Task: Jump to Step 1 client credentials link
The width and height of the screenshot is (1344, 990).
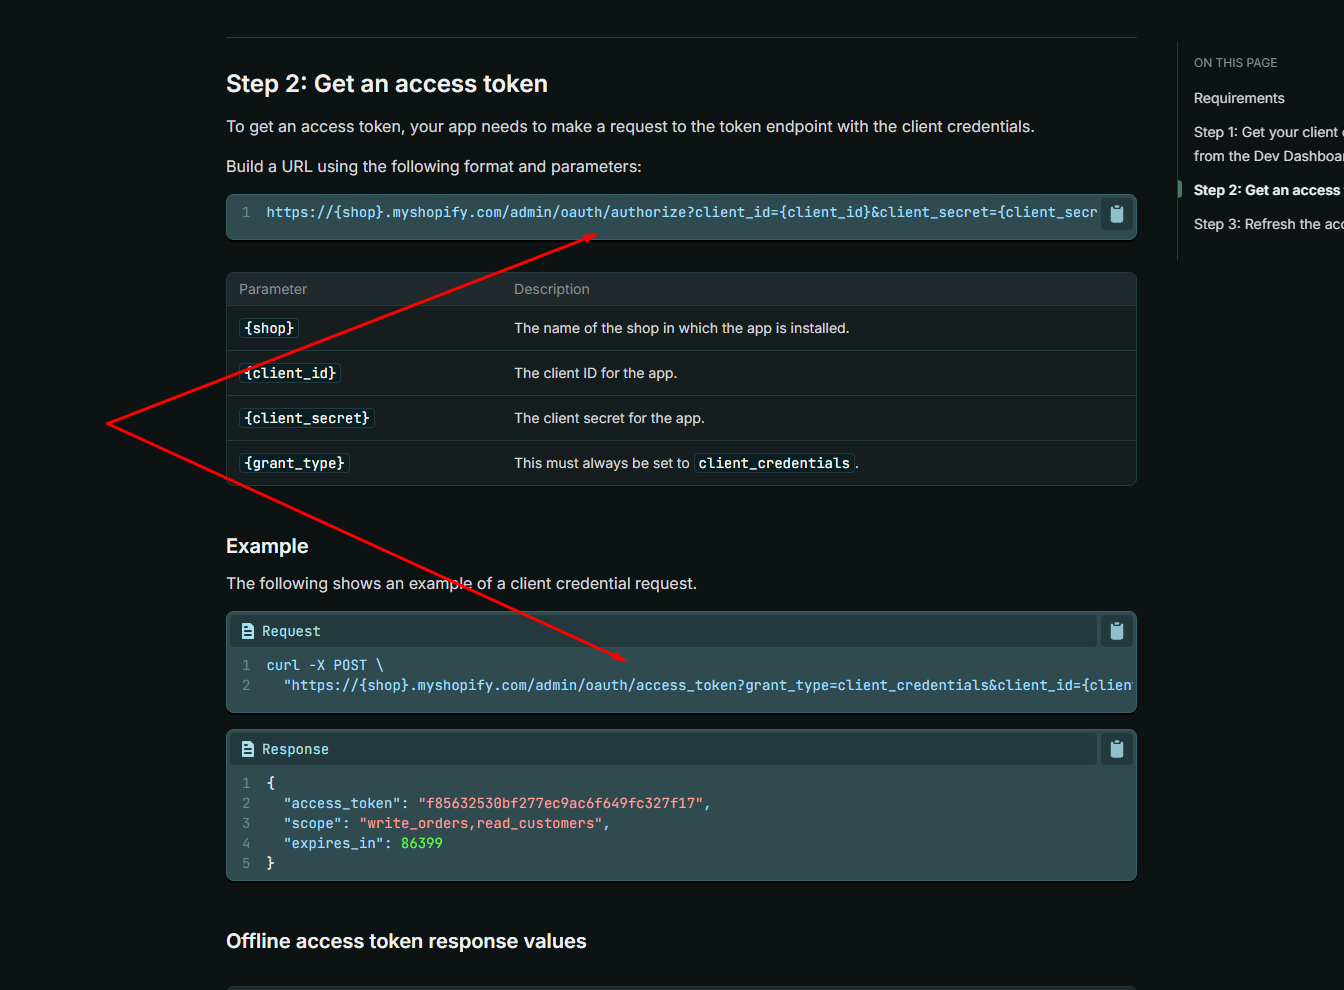Action: (1268, 144)
